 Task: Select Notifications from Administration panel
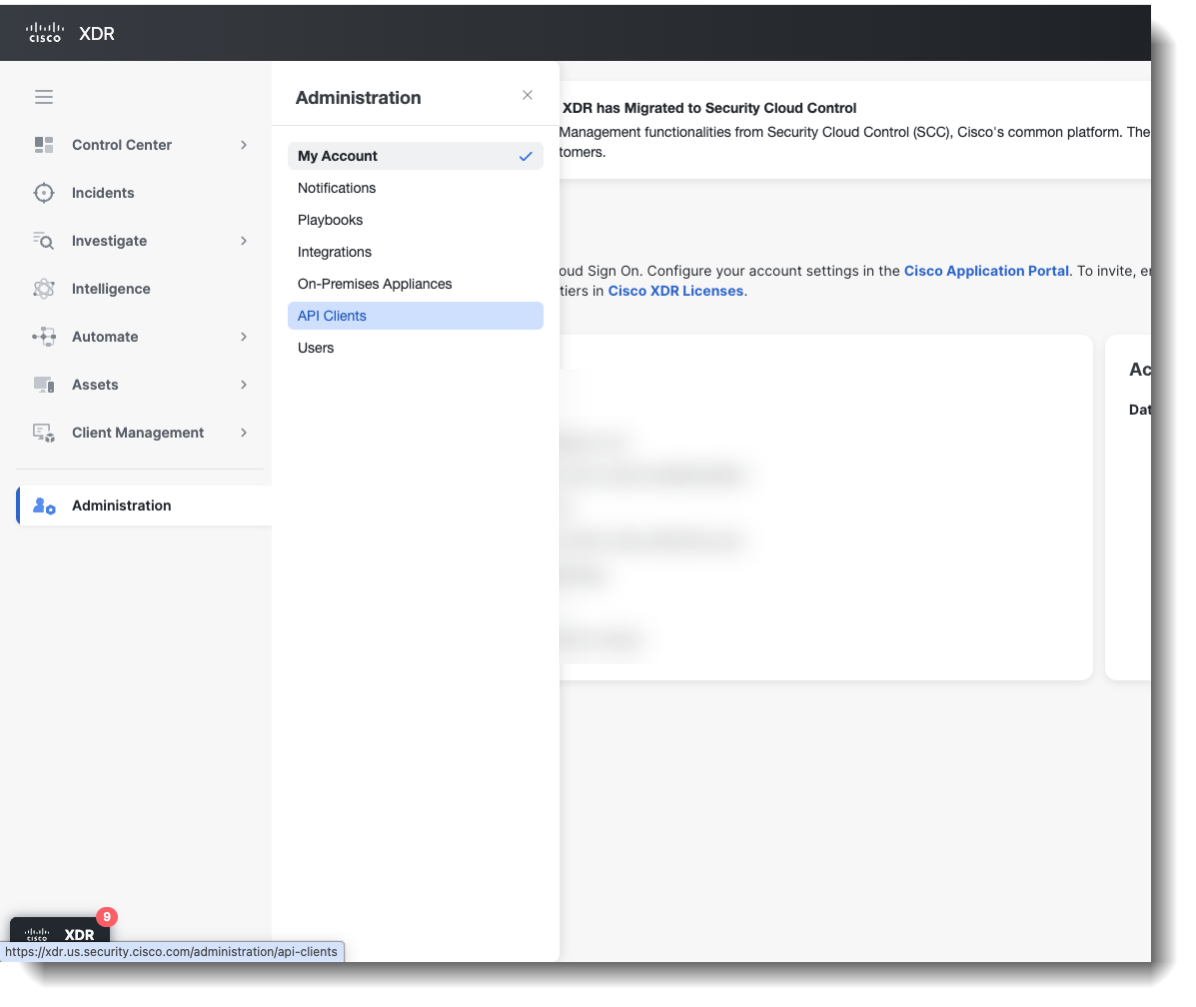(x=337, y=188)
